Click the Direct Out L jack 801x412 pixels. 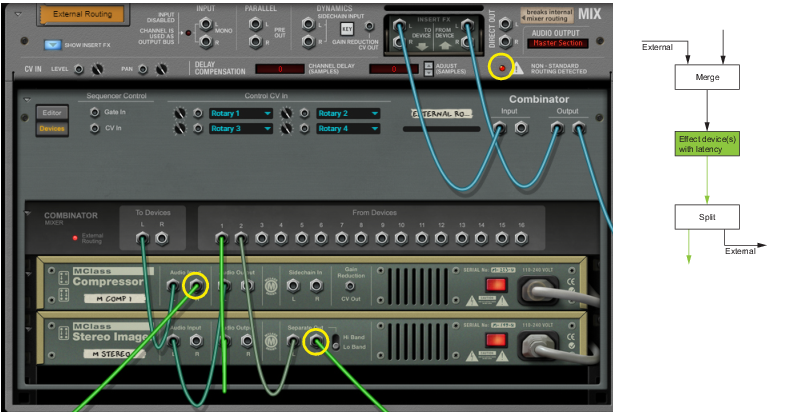[x=505, y=23]
